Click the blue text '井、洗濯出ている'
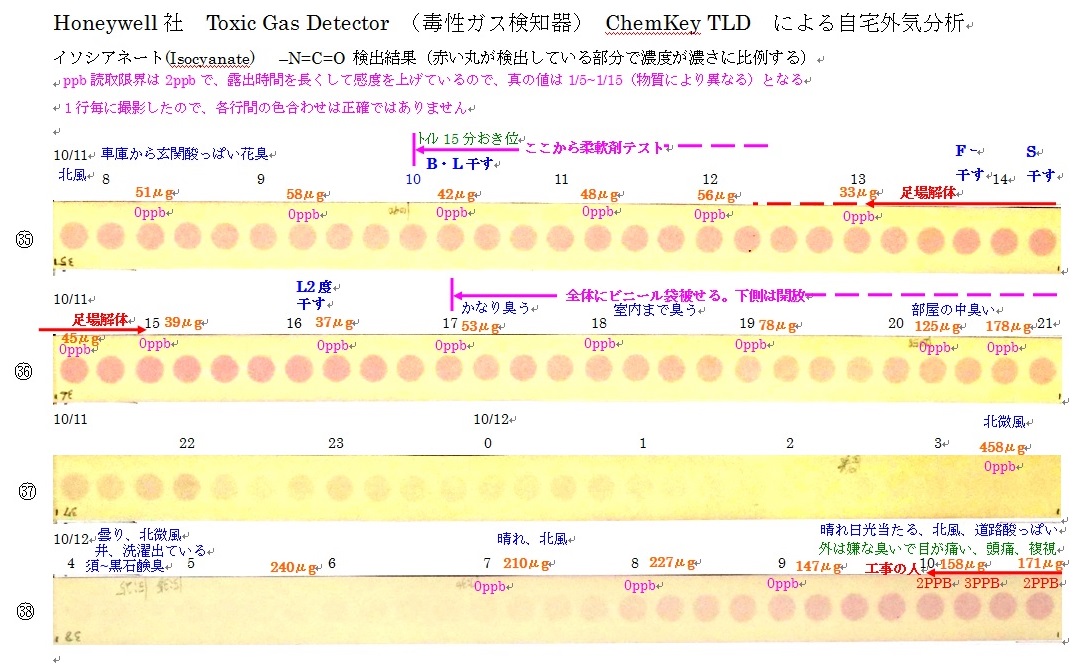This screenshot has height=664, width=1078. click(151, 550)
